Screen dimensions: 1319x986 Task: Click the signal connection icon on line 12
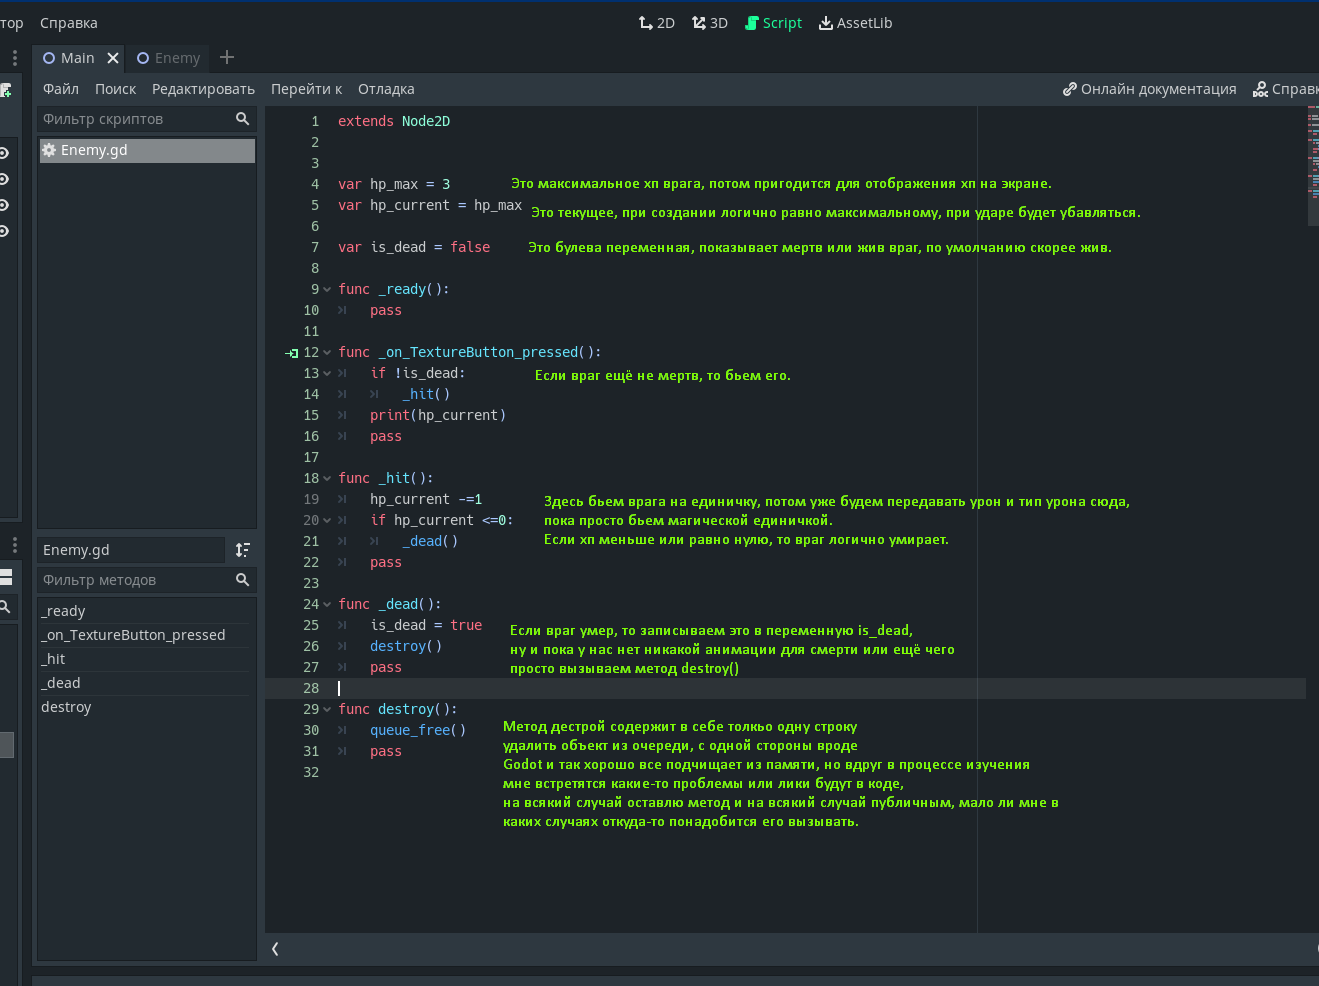click(x=292, y=353)
